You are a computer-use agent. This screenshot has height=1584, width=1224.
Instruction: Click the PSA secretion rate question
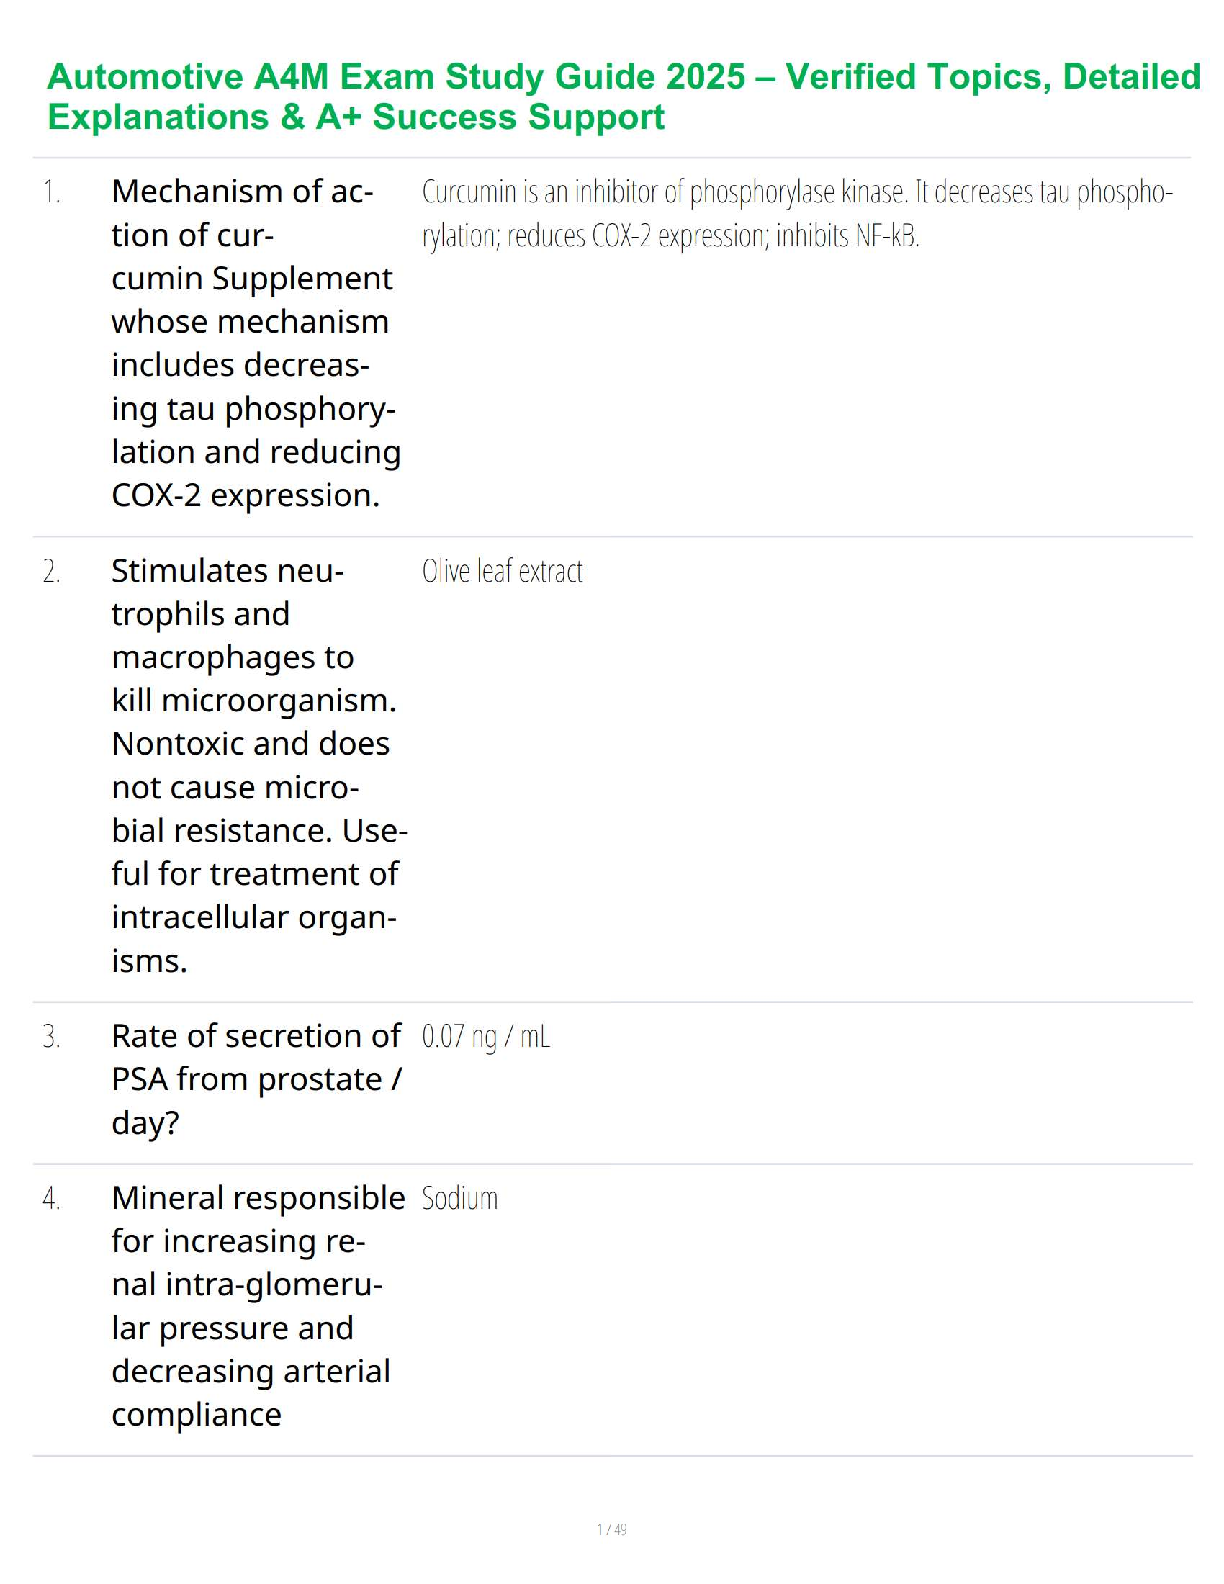(255, 1080)
